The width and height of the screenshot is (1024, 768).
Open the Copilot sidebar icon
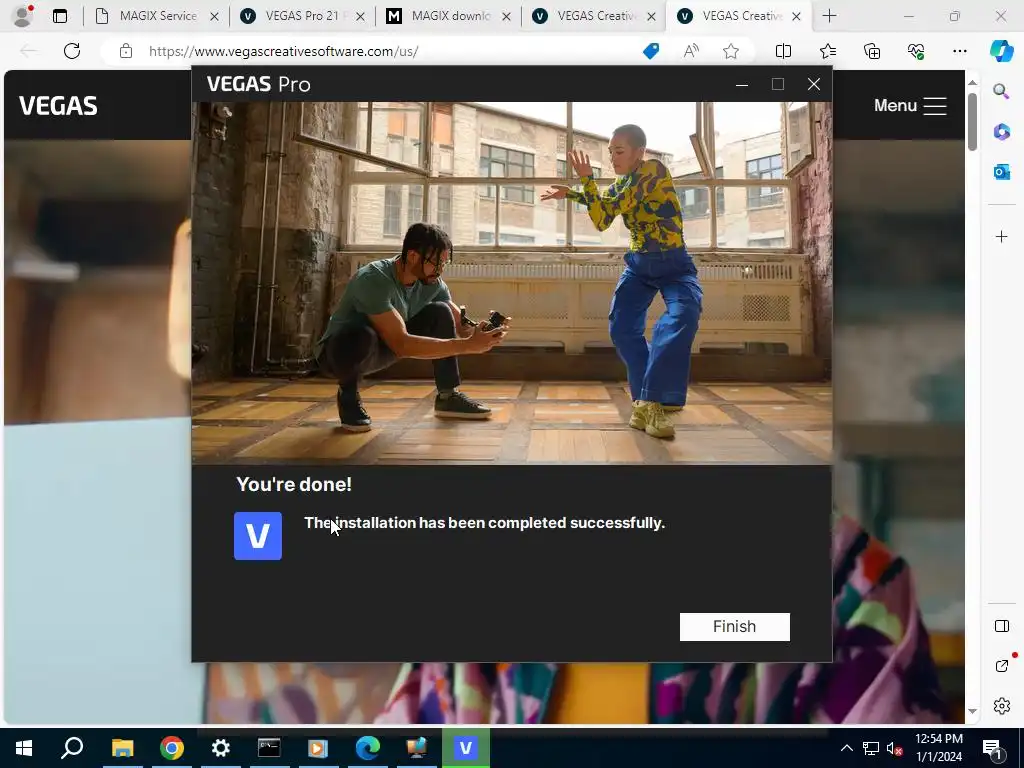pyautogui.click(x=1001, y=51)
